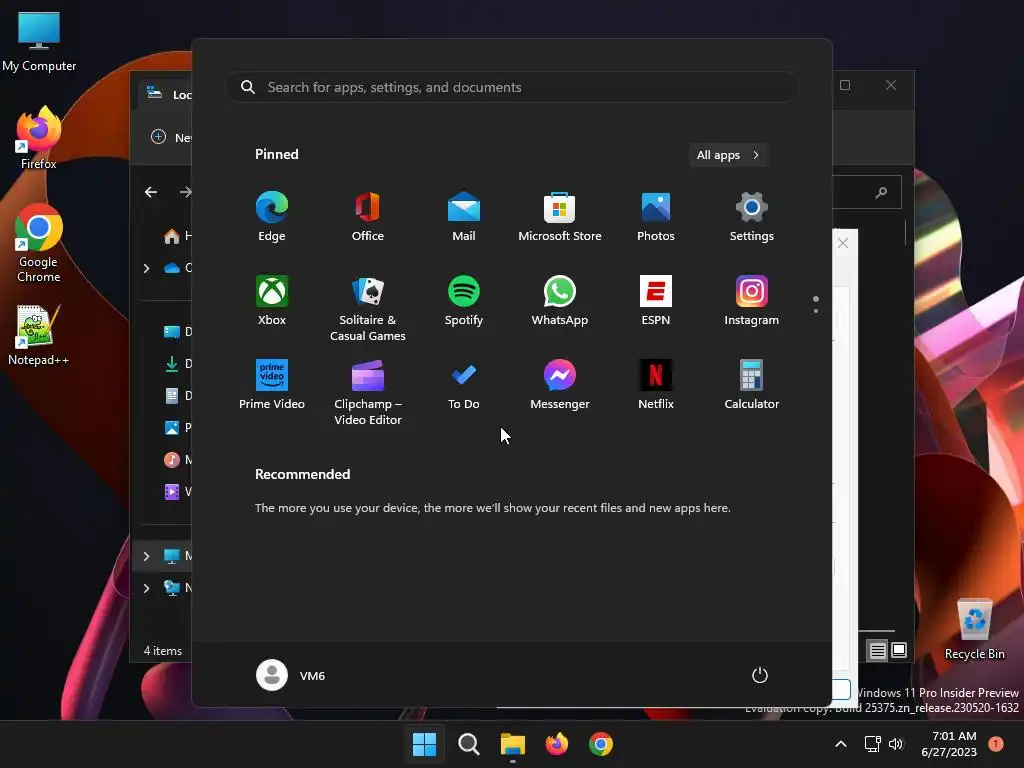Launch Chrome from the taskbar
1024x768 pixels.
click(601, 744)
